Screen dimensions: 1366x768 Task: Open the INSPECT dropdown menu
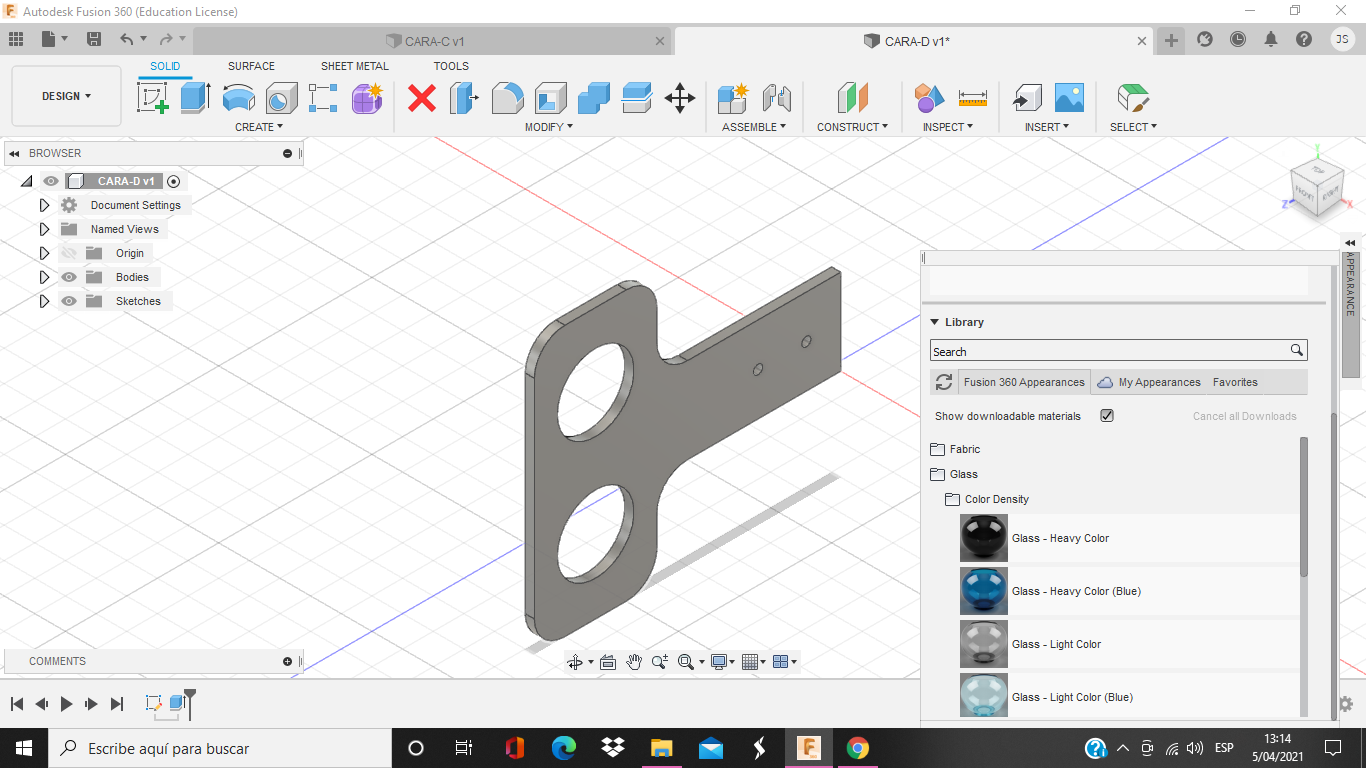[948, 127]
